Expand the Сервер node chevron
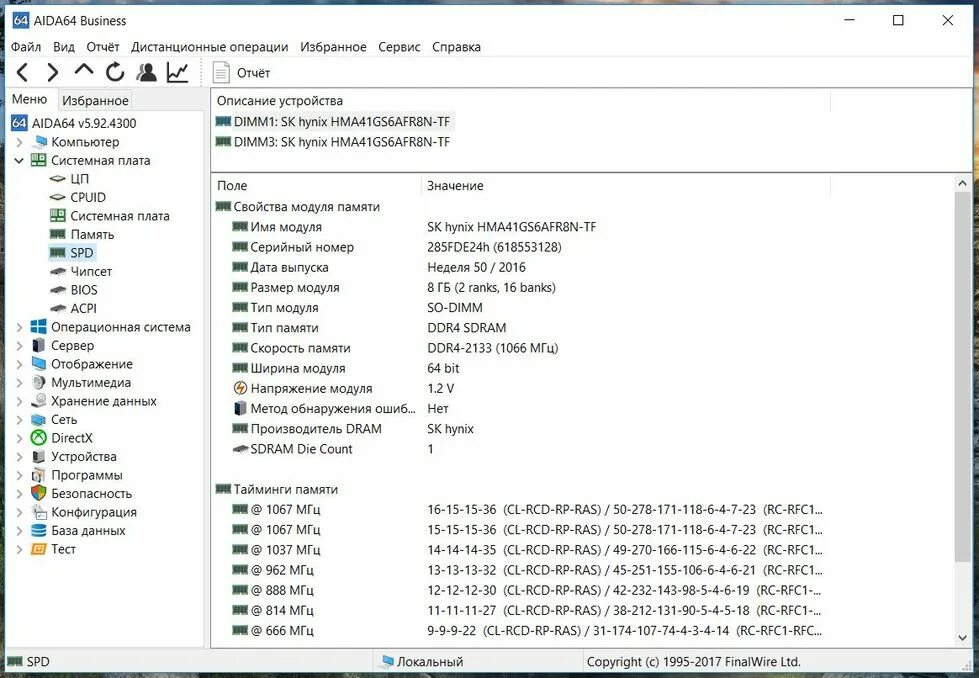Image resolution: width=979 pixels, height=678 pixels. pyautogui.click(x=19, y=346)
